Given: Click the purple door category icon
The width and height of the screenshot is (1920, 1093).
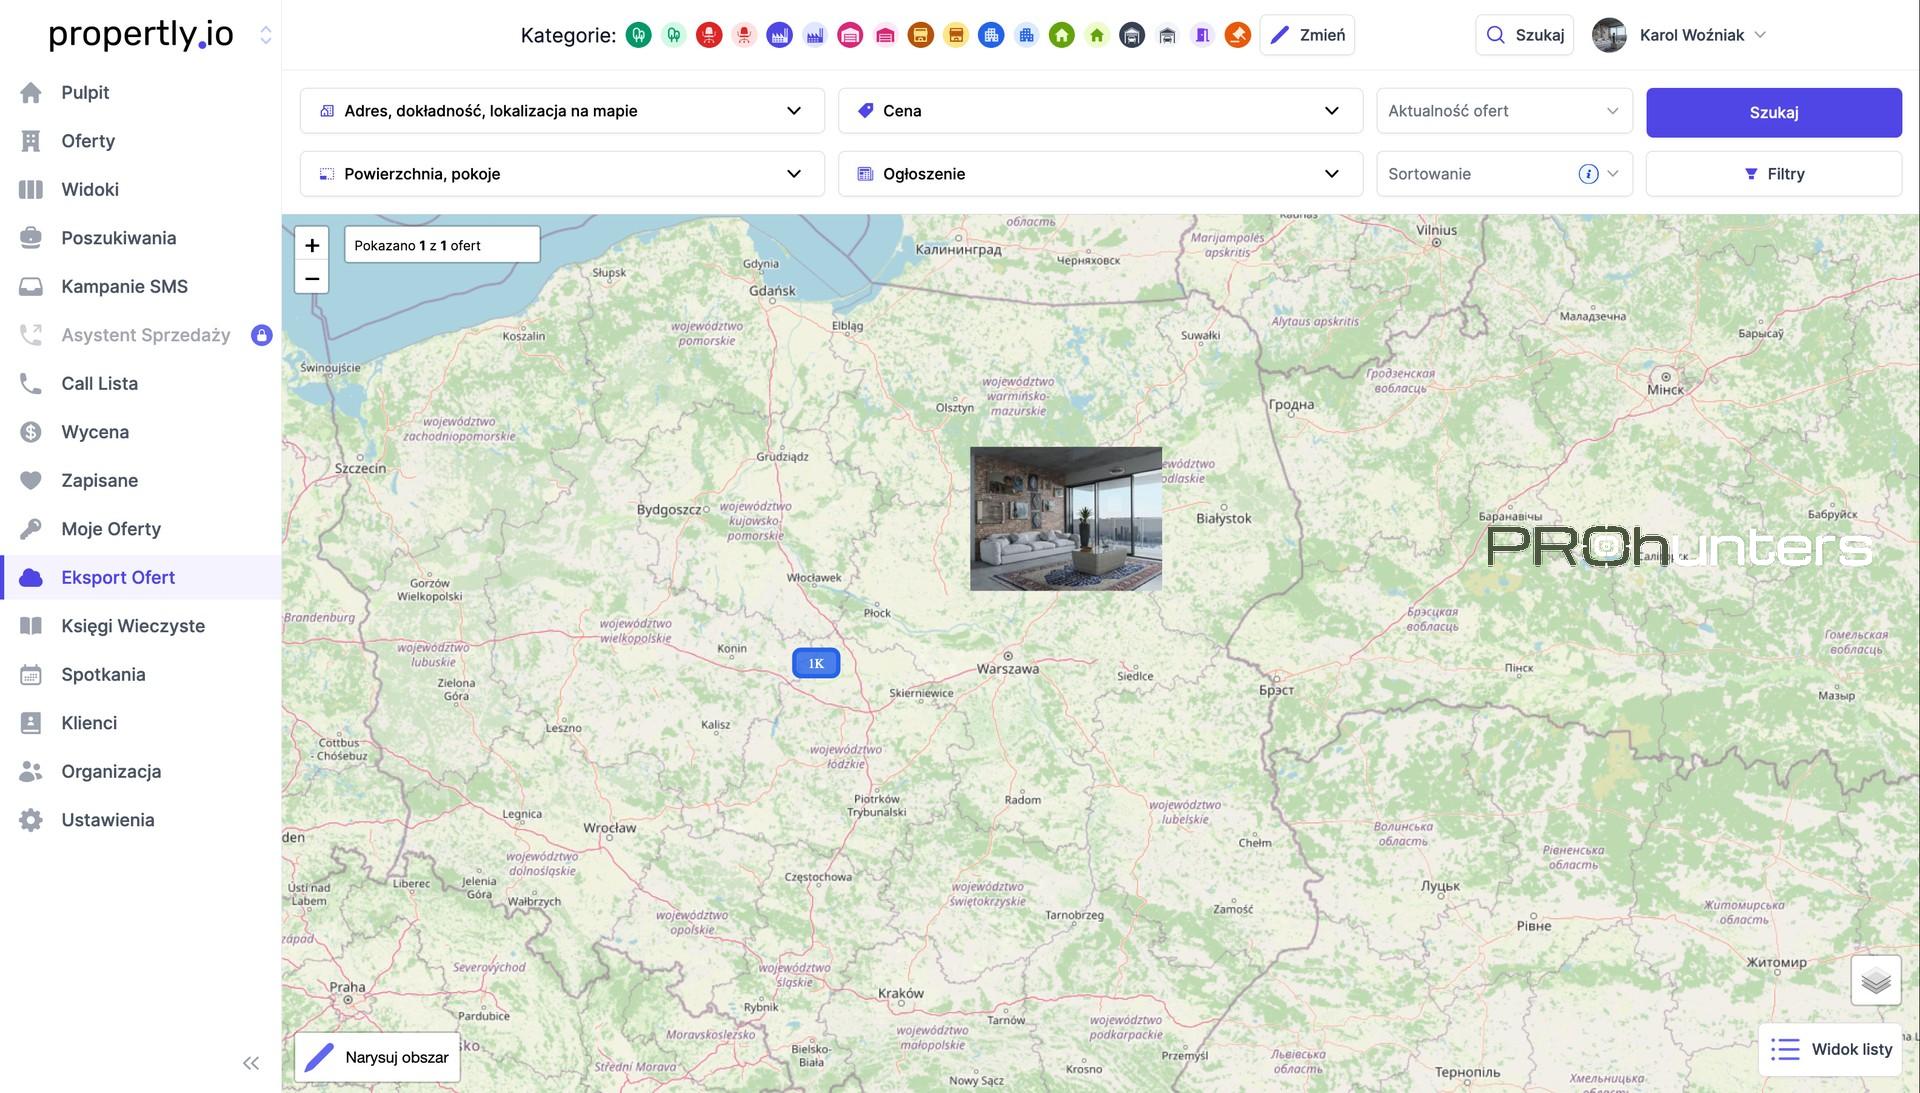Looking at the screenshot, I should pos(1203,36).
